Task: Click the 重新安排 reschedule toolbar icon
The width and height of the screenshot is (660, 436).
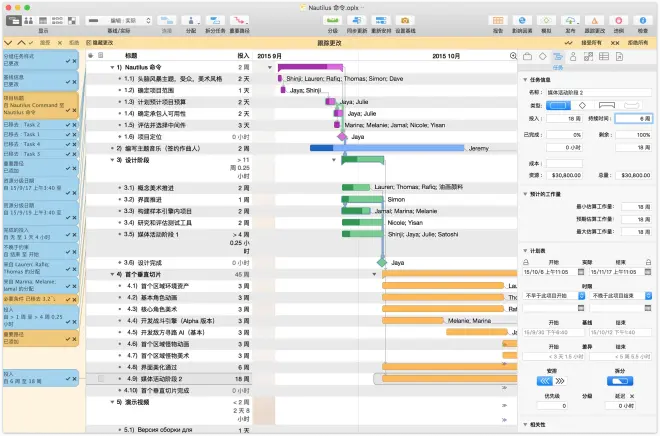Action: coord(381,20)
